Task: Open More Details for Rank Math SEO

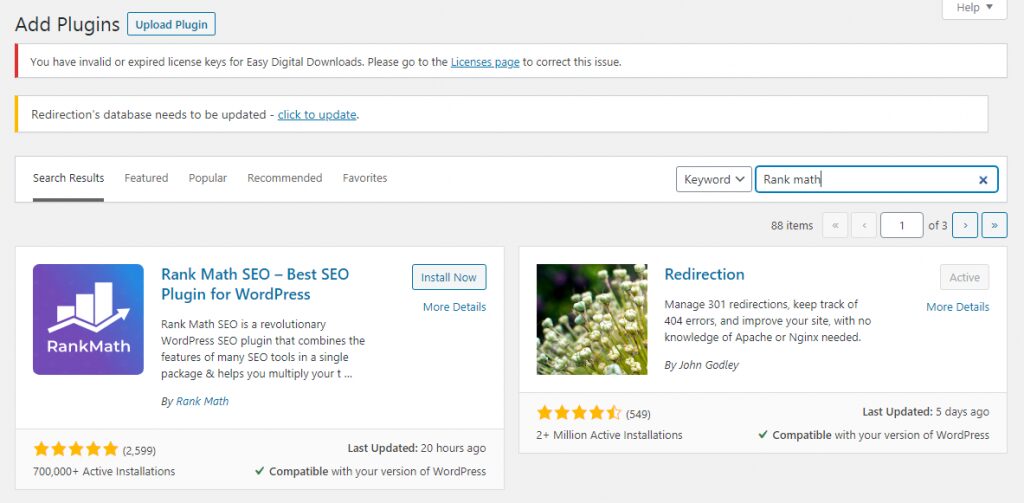Action: click(x=455, y=307)
